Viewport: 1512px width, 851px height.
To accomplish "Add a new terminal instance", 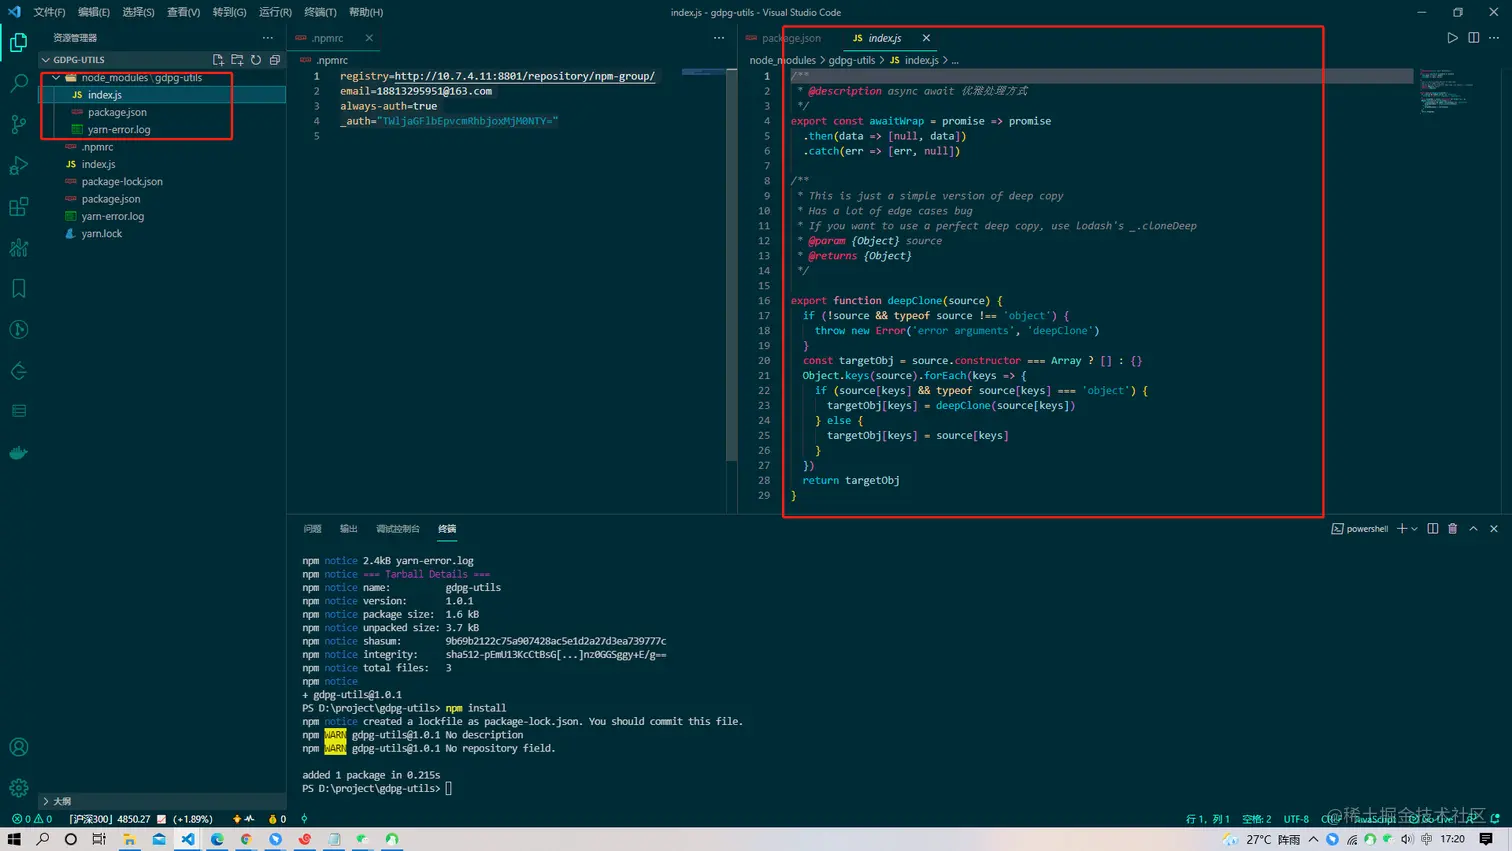I will [x=1402, y=529].
